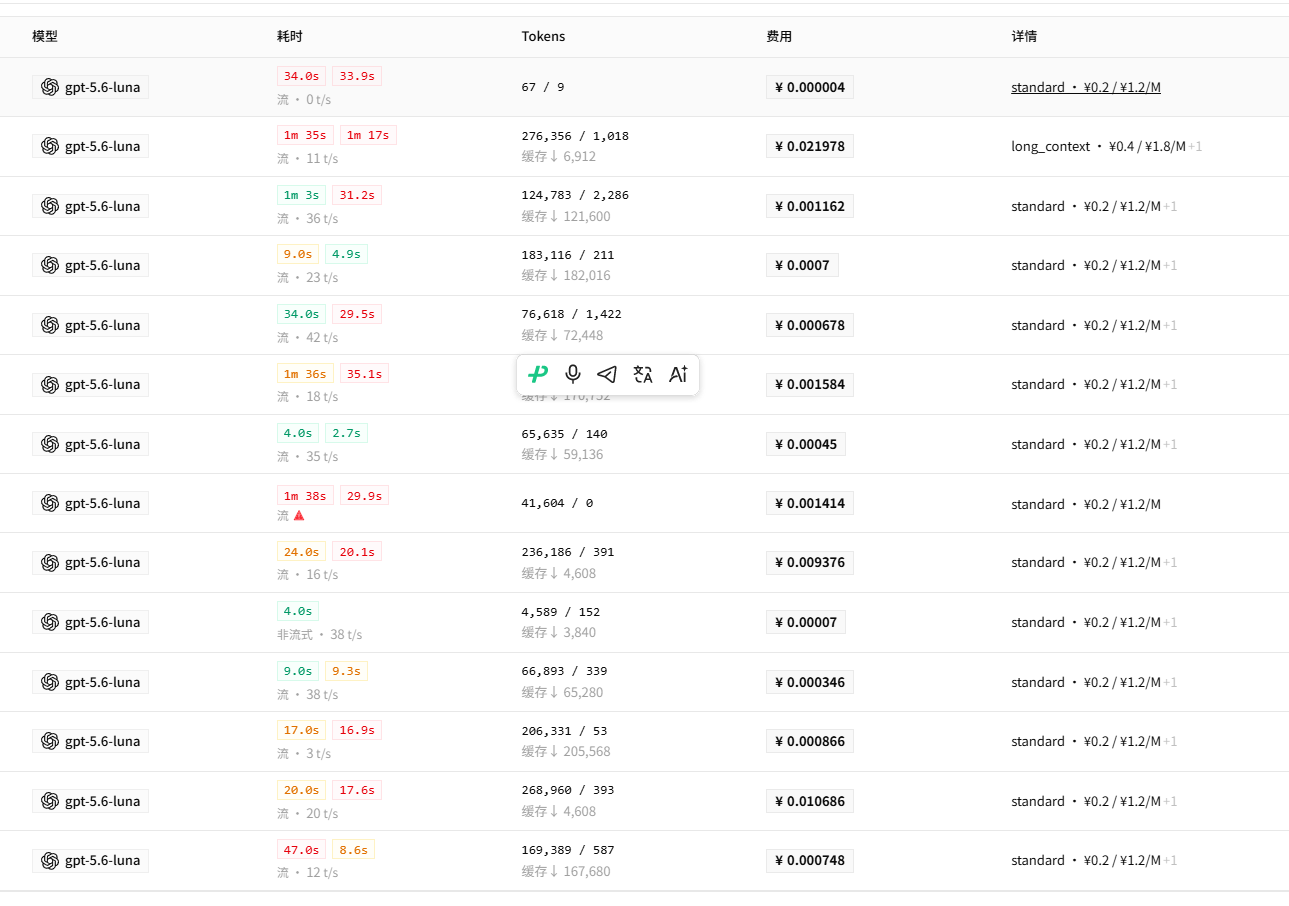The height and width of the screenshot is (906, 1289).
Task: Click the token count 124,783 / 2,286
Action: pyautogui.click(x=575, y=195)
